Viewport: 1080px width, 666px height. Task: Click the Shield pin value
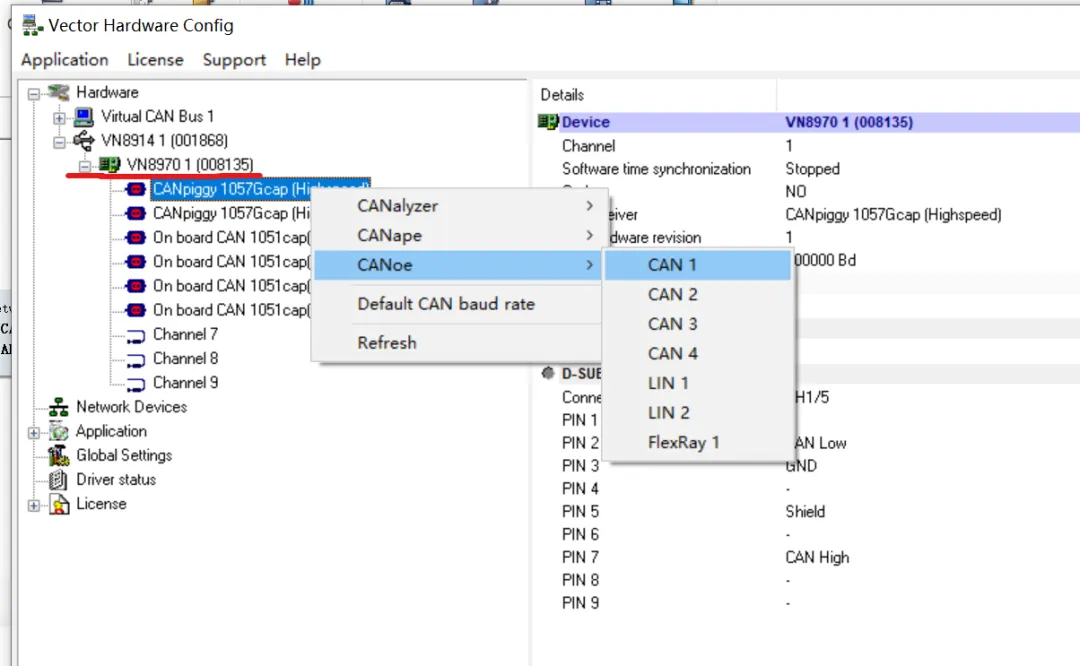pyautogui.click(x=805, y=512)
